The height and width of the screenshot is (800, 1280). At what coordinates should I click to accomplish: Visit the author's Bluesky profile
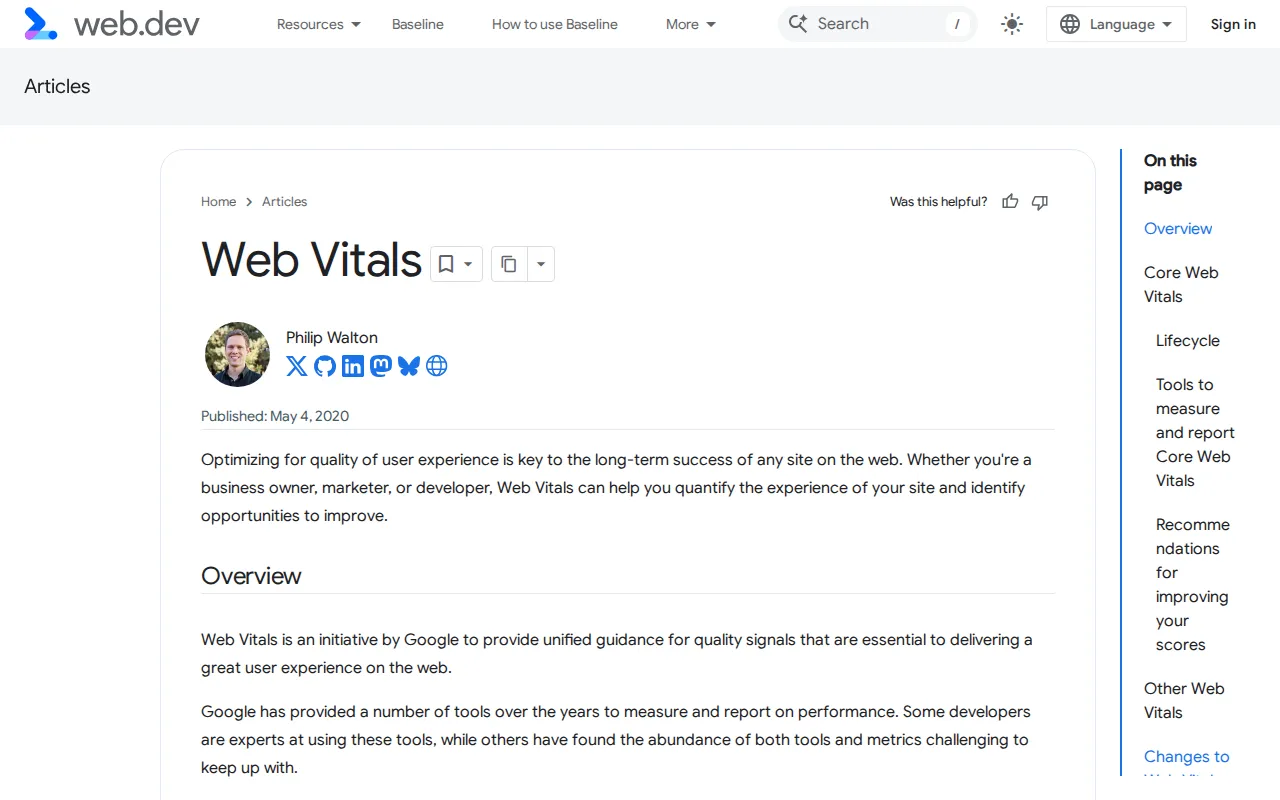(409, 366)
